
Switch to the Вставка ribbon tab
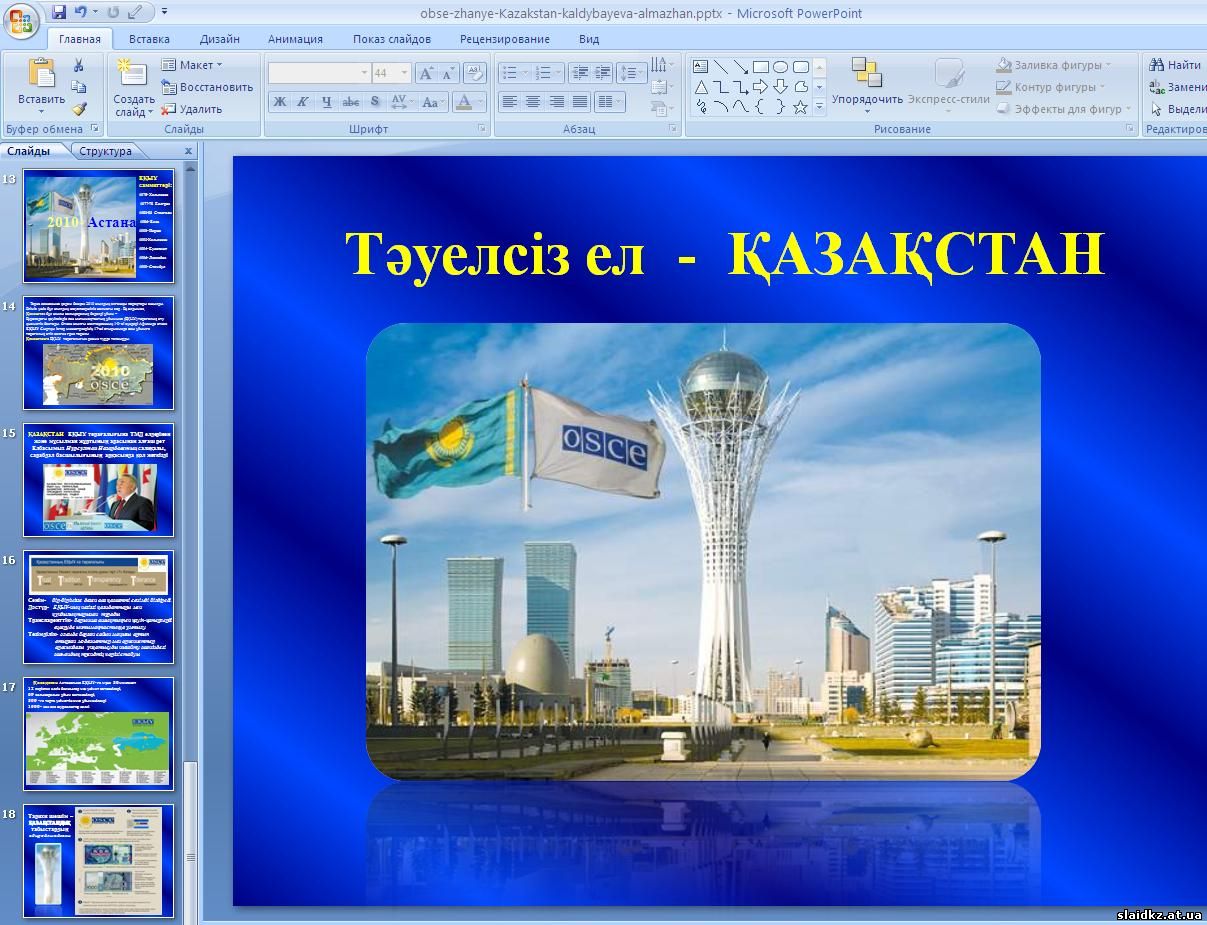(149, 39)
